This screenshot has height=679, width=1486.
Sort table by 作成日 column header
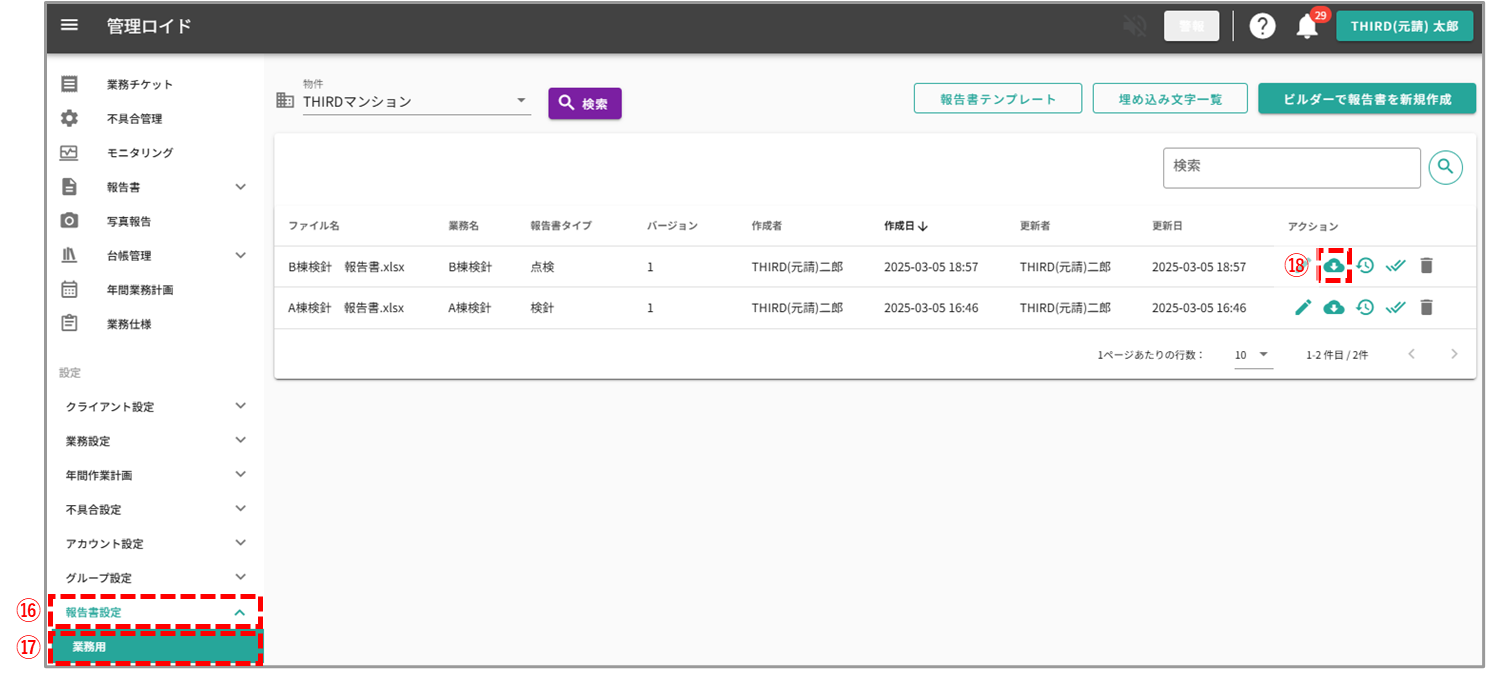(906, 226)
